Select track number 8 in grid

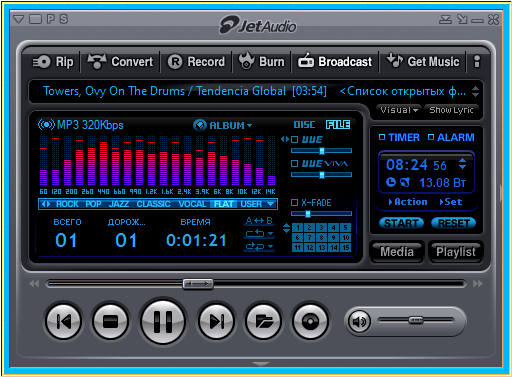point(321,237)
